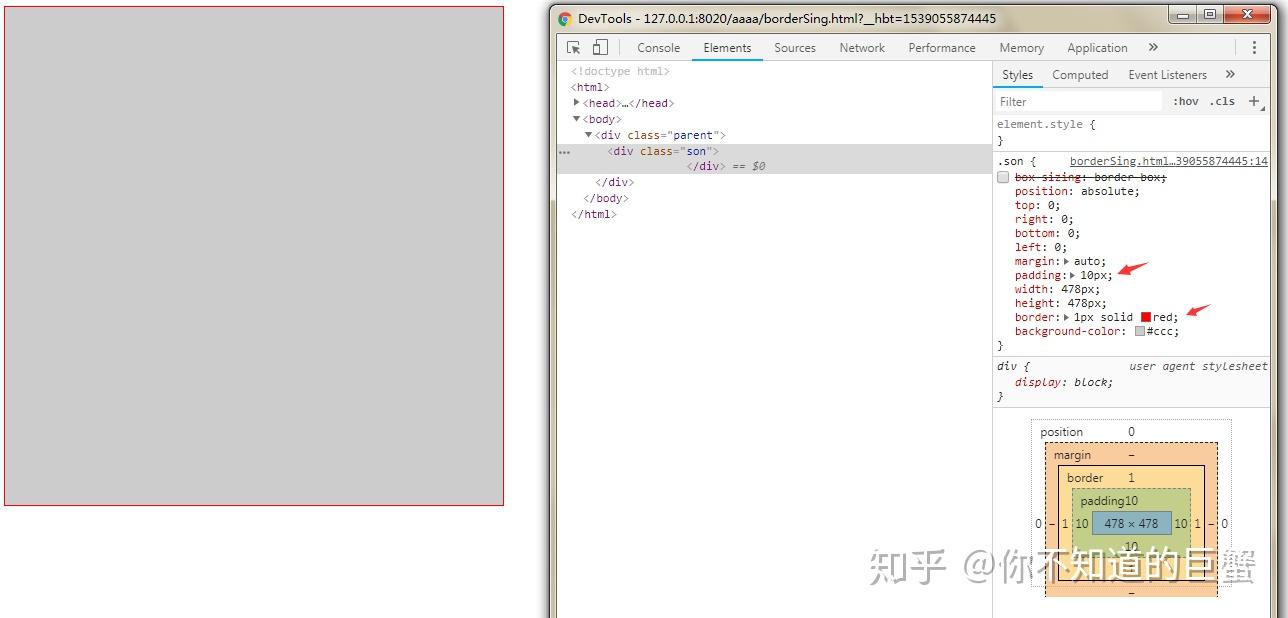This screenshot has height=618, width=1288.
Task: Select the Event Listeners tab
Action: coord(1167,74)
